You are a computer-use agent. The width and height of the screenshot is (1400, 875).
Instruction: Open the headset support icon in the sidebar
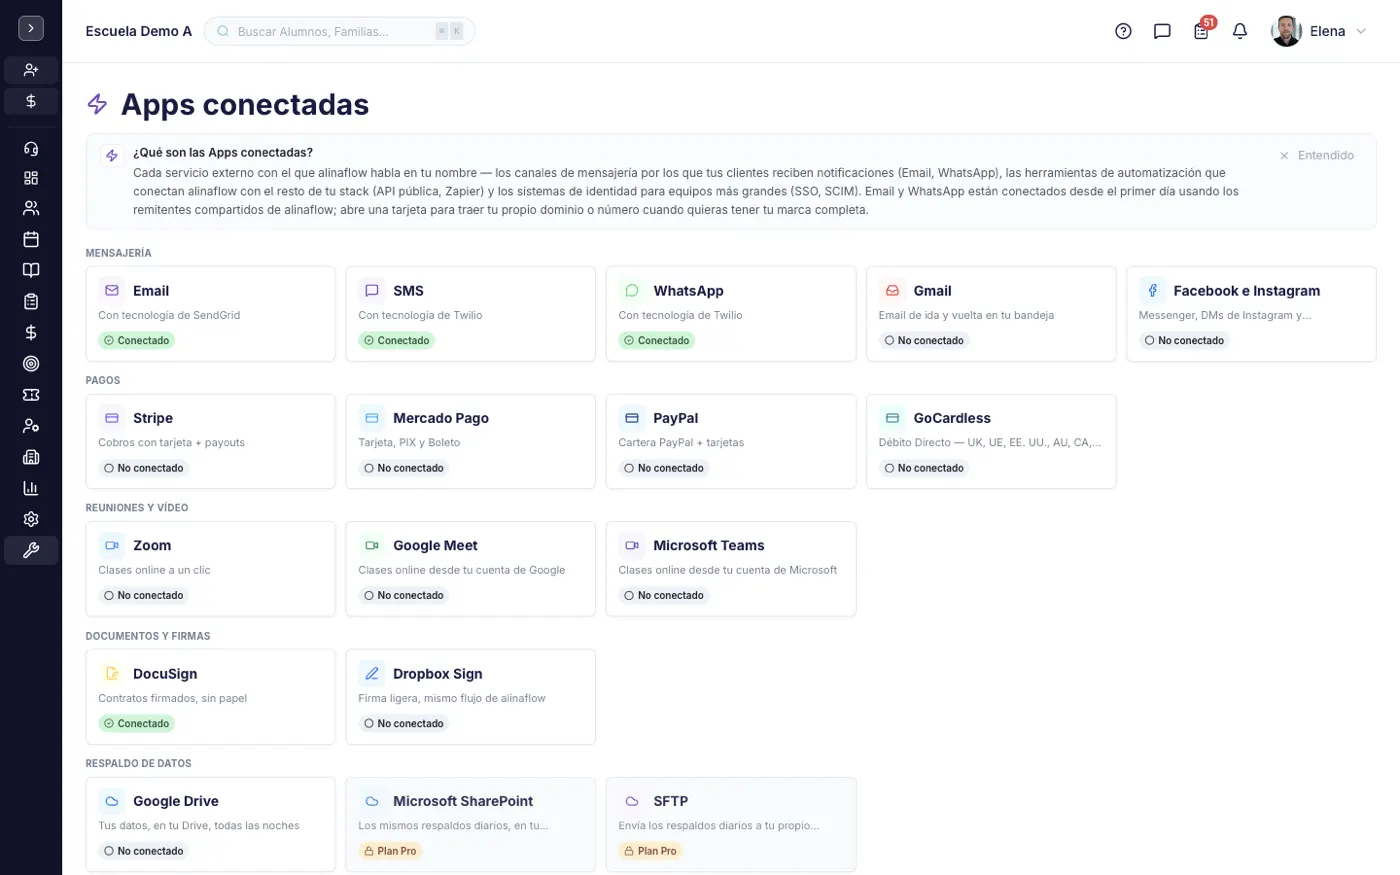pyautogui.click(x=31, y=149)
